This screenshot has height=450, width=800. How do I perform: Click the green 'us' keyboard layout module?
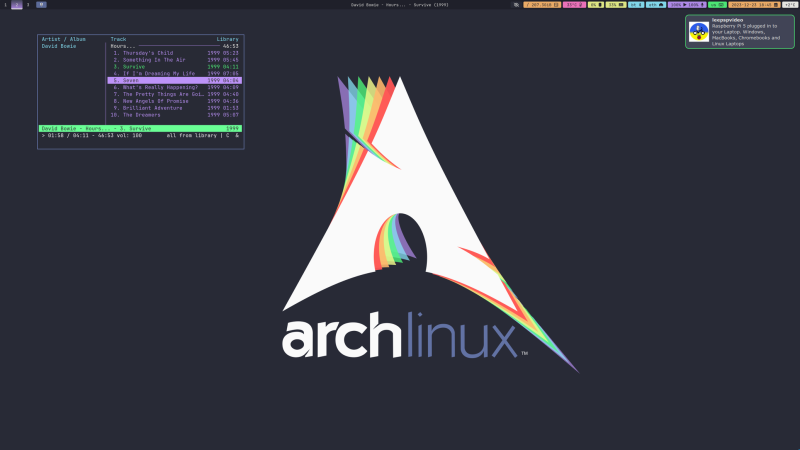tap(717, 5)
